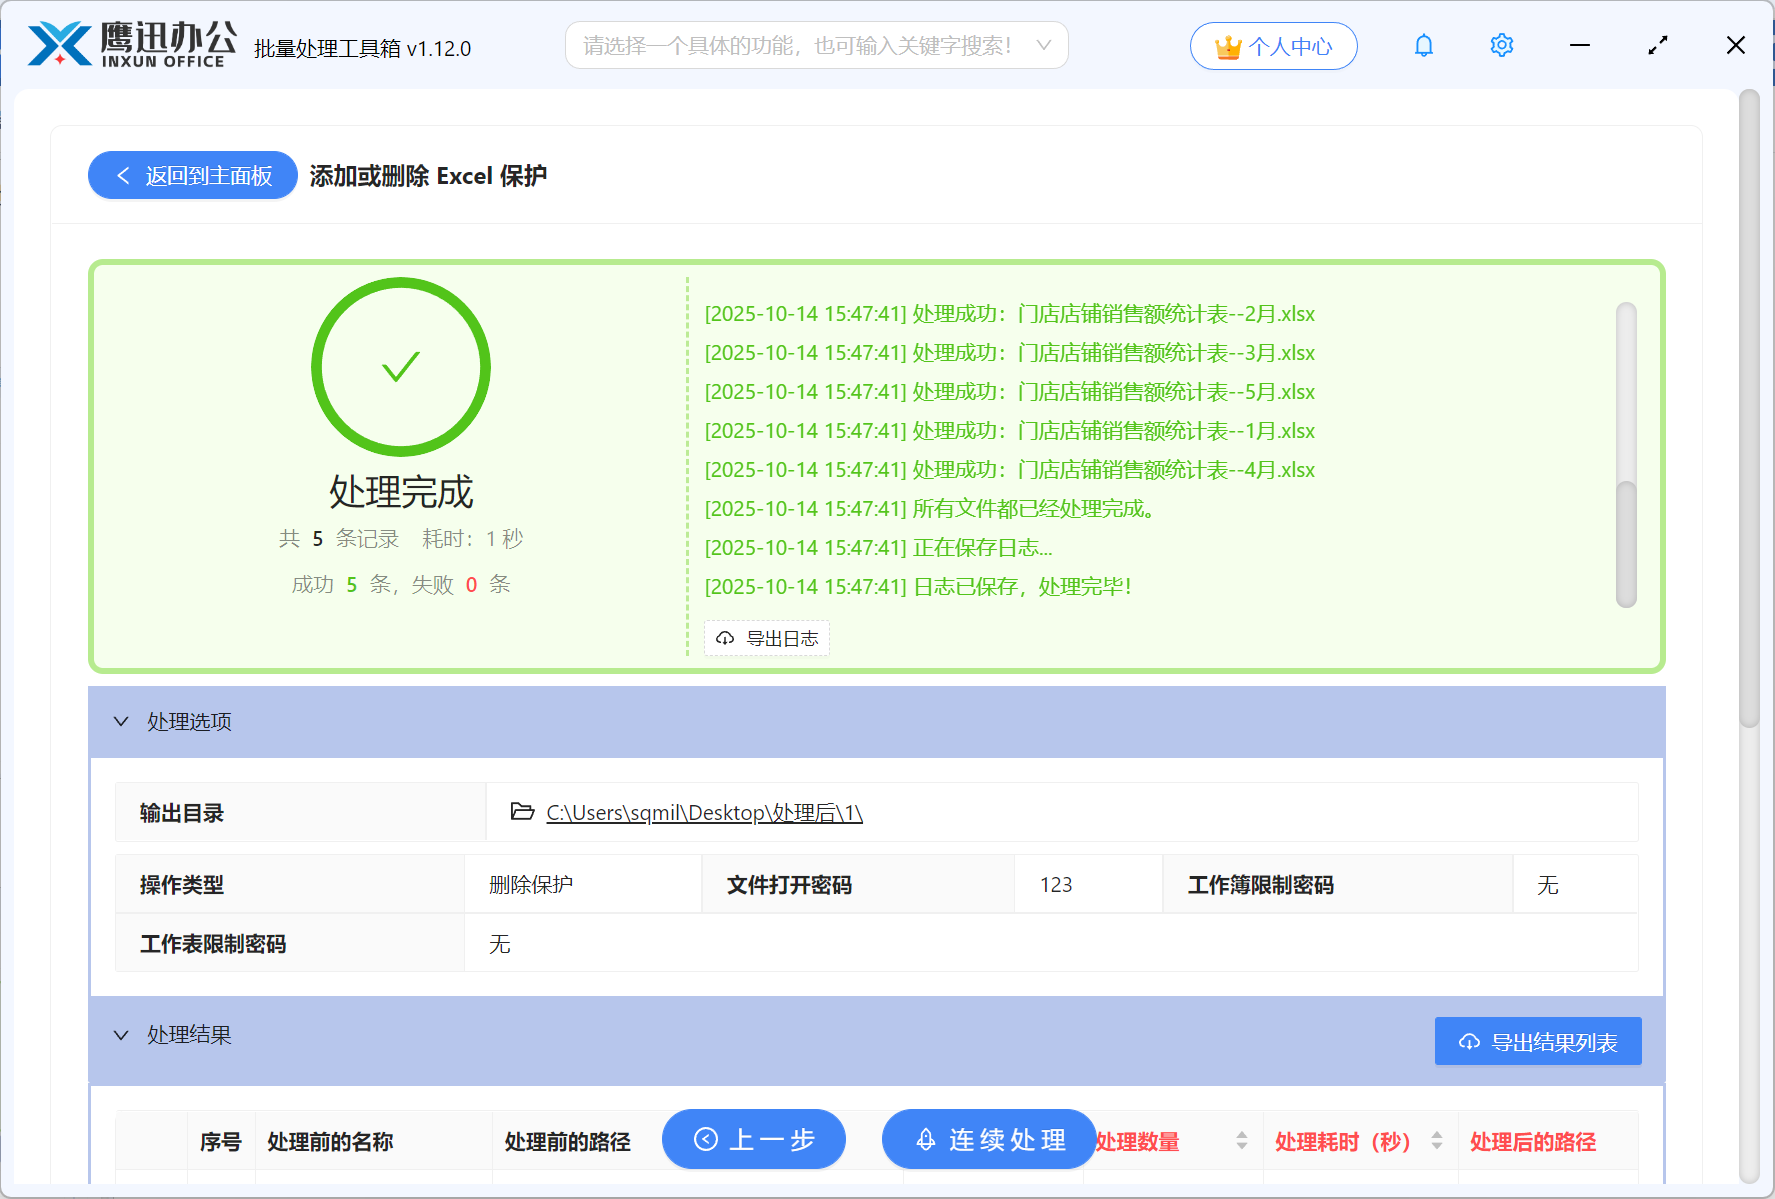Sort by the 处理数量 column arrows
The image size is (1775, 1199).
(x=1241, y=1141)
